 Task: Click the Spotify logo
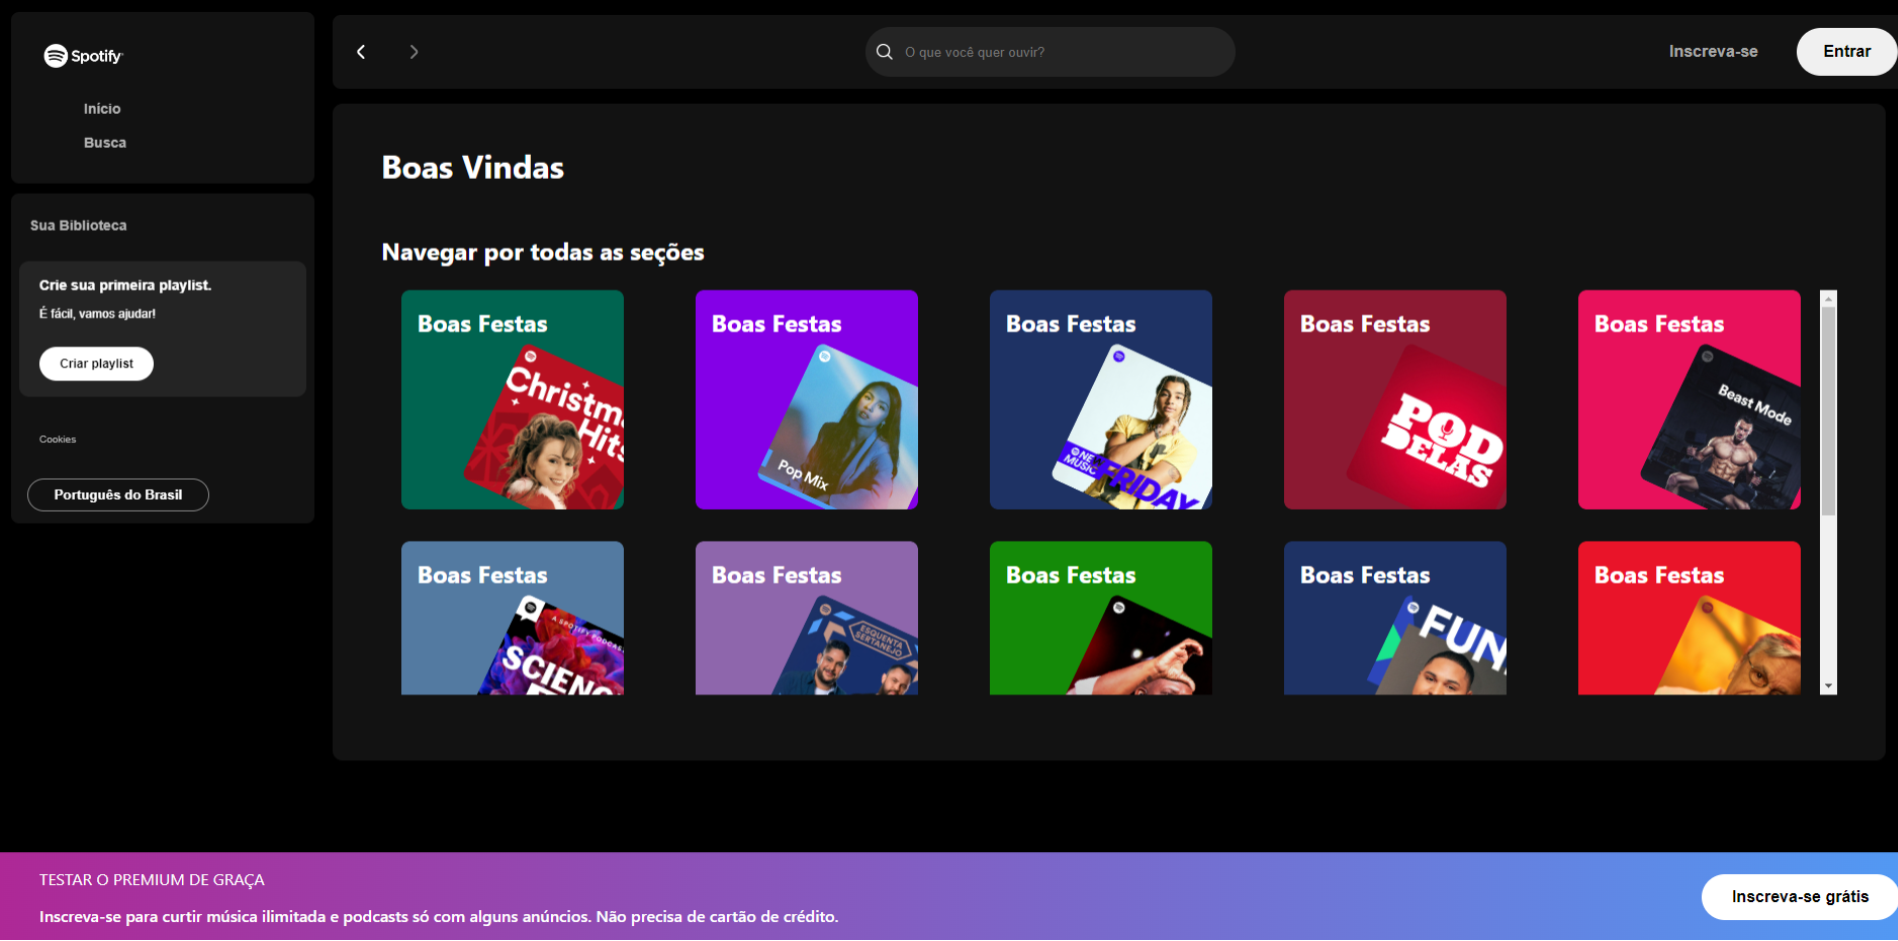83,56
